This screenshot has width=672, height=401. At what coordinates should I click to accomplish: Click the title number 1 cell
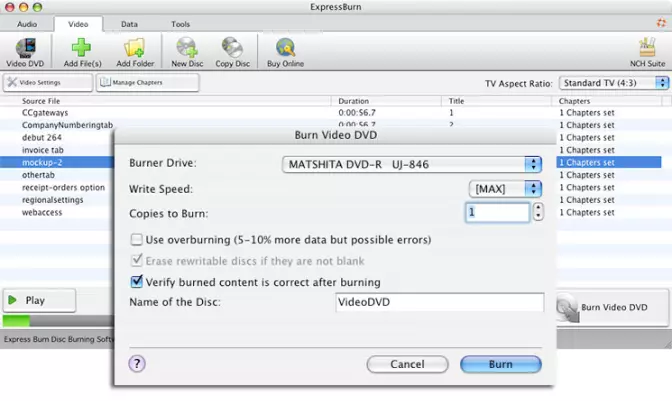(x=451, y=113)
